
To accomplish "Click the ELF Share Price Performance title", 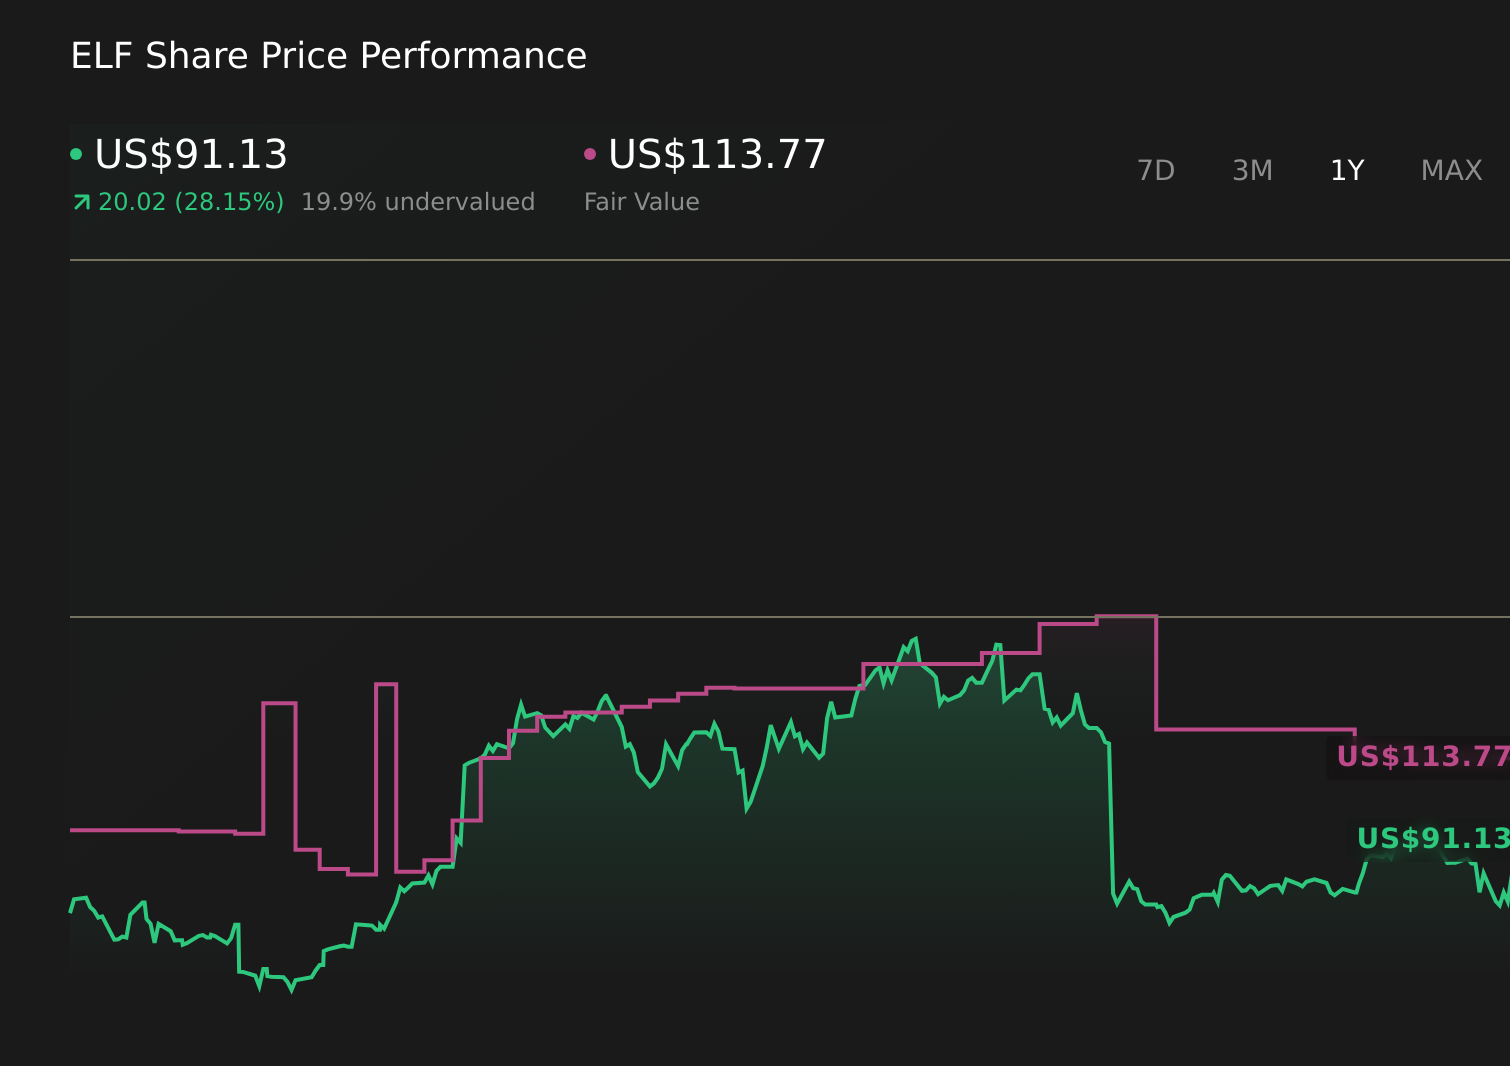I will (x=328, y=55).
